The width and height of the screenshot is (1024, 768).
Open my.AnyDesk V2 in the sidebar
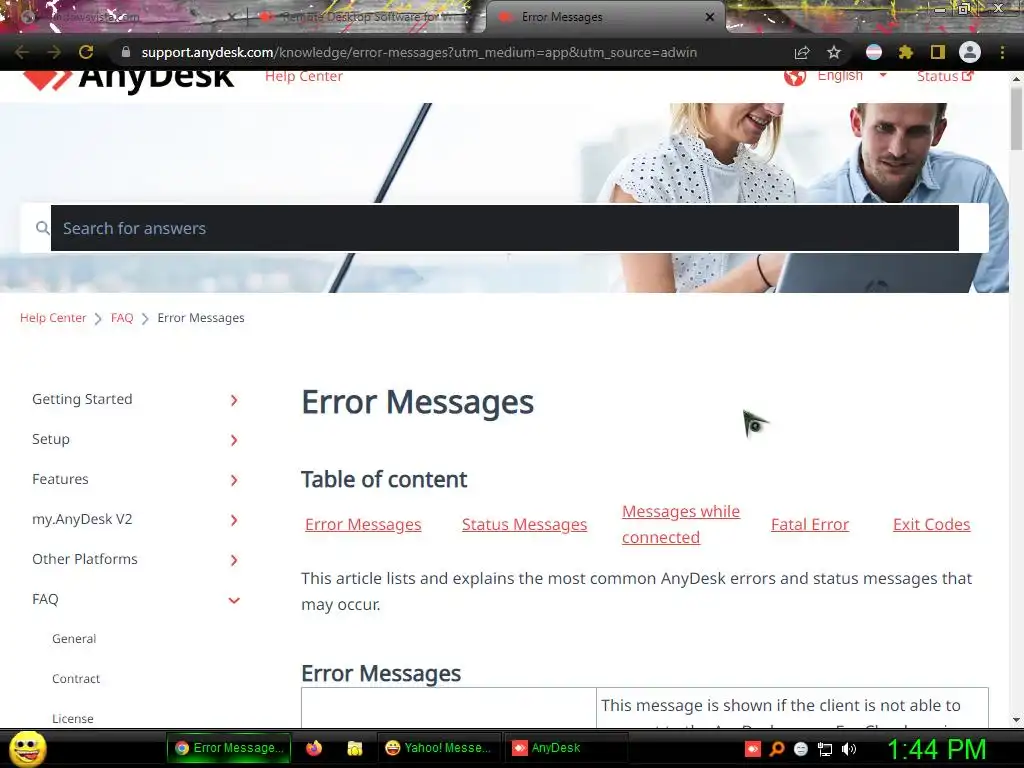click(82, 519)
